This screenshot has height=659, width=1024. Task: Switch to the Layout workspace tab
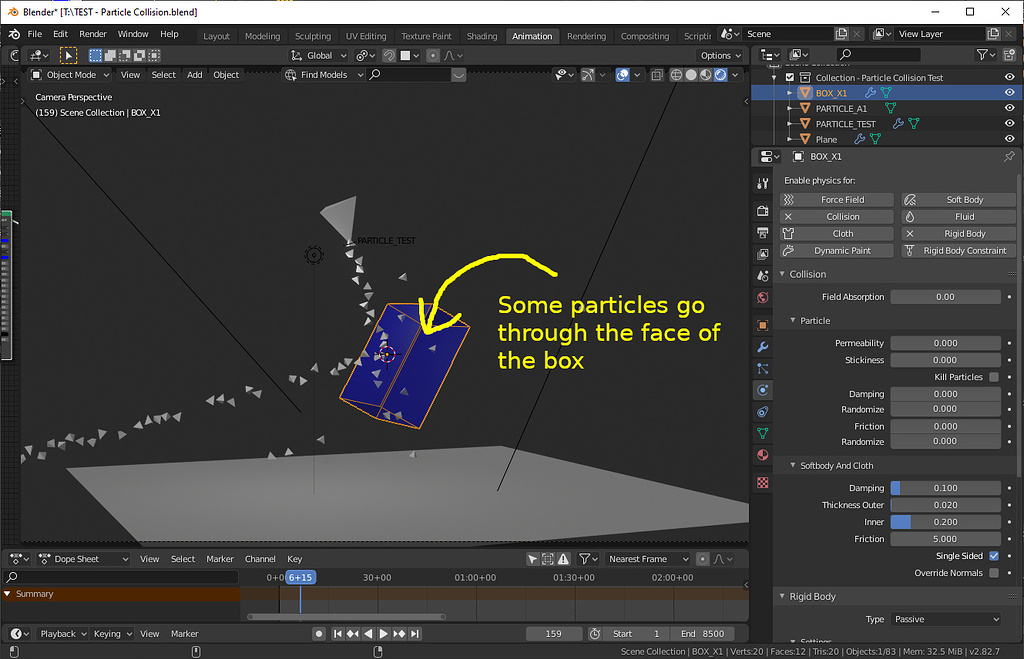point(216,36)
